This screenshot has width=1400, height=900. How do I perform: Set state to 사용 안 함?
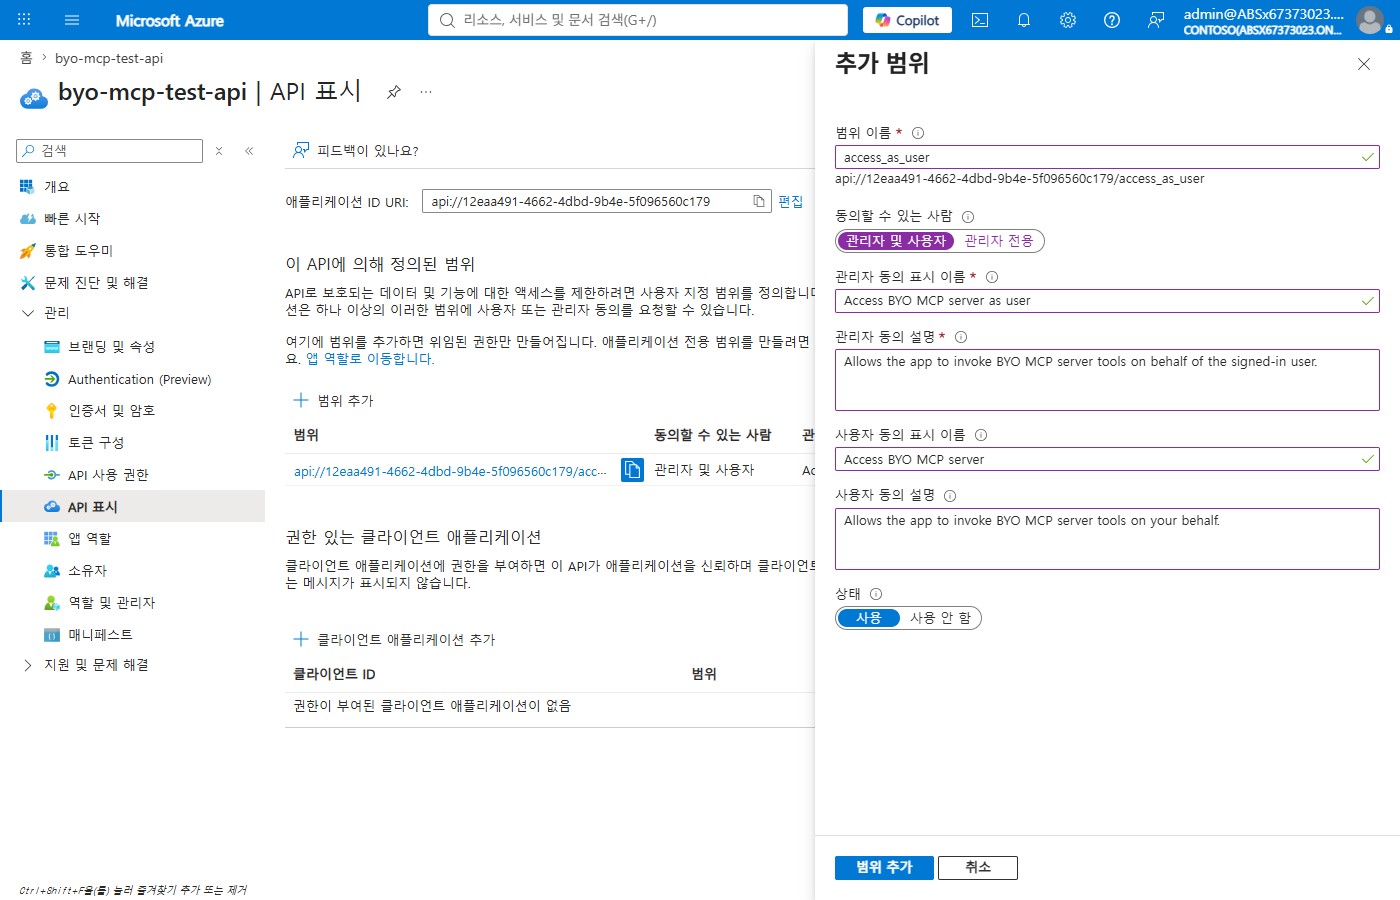click(x=940, y=618)
